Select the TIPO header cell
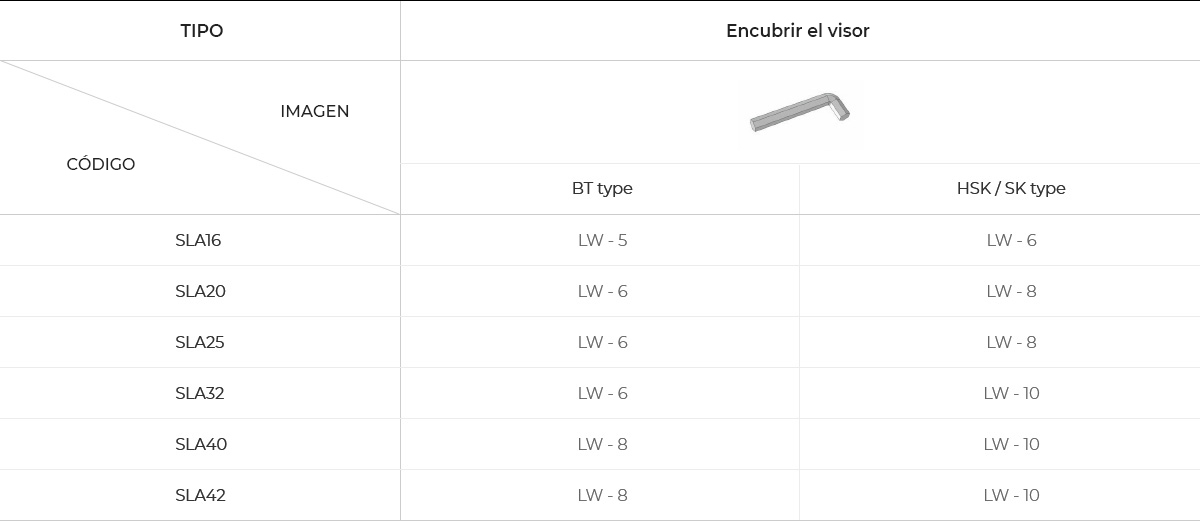 coord(201,31)
